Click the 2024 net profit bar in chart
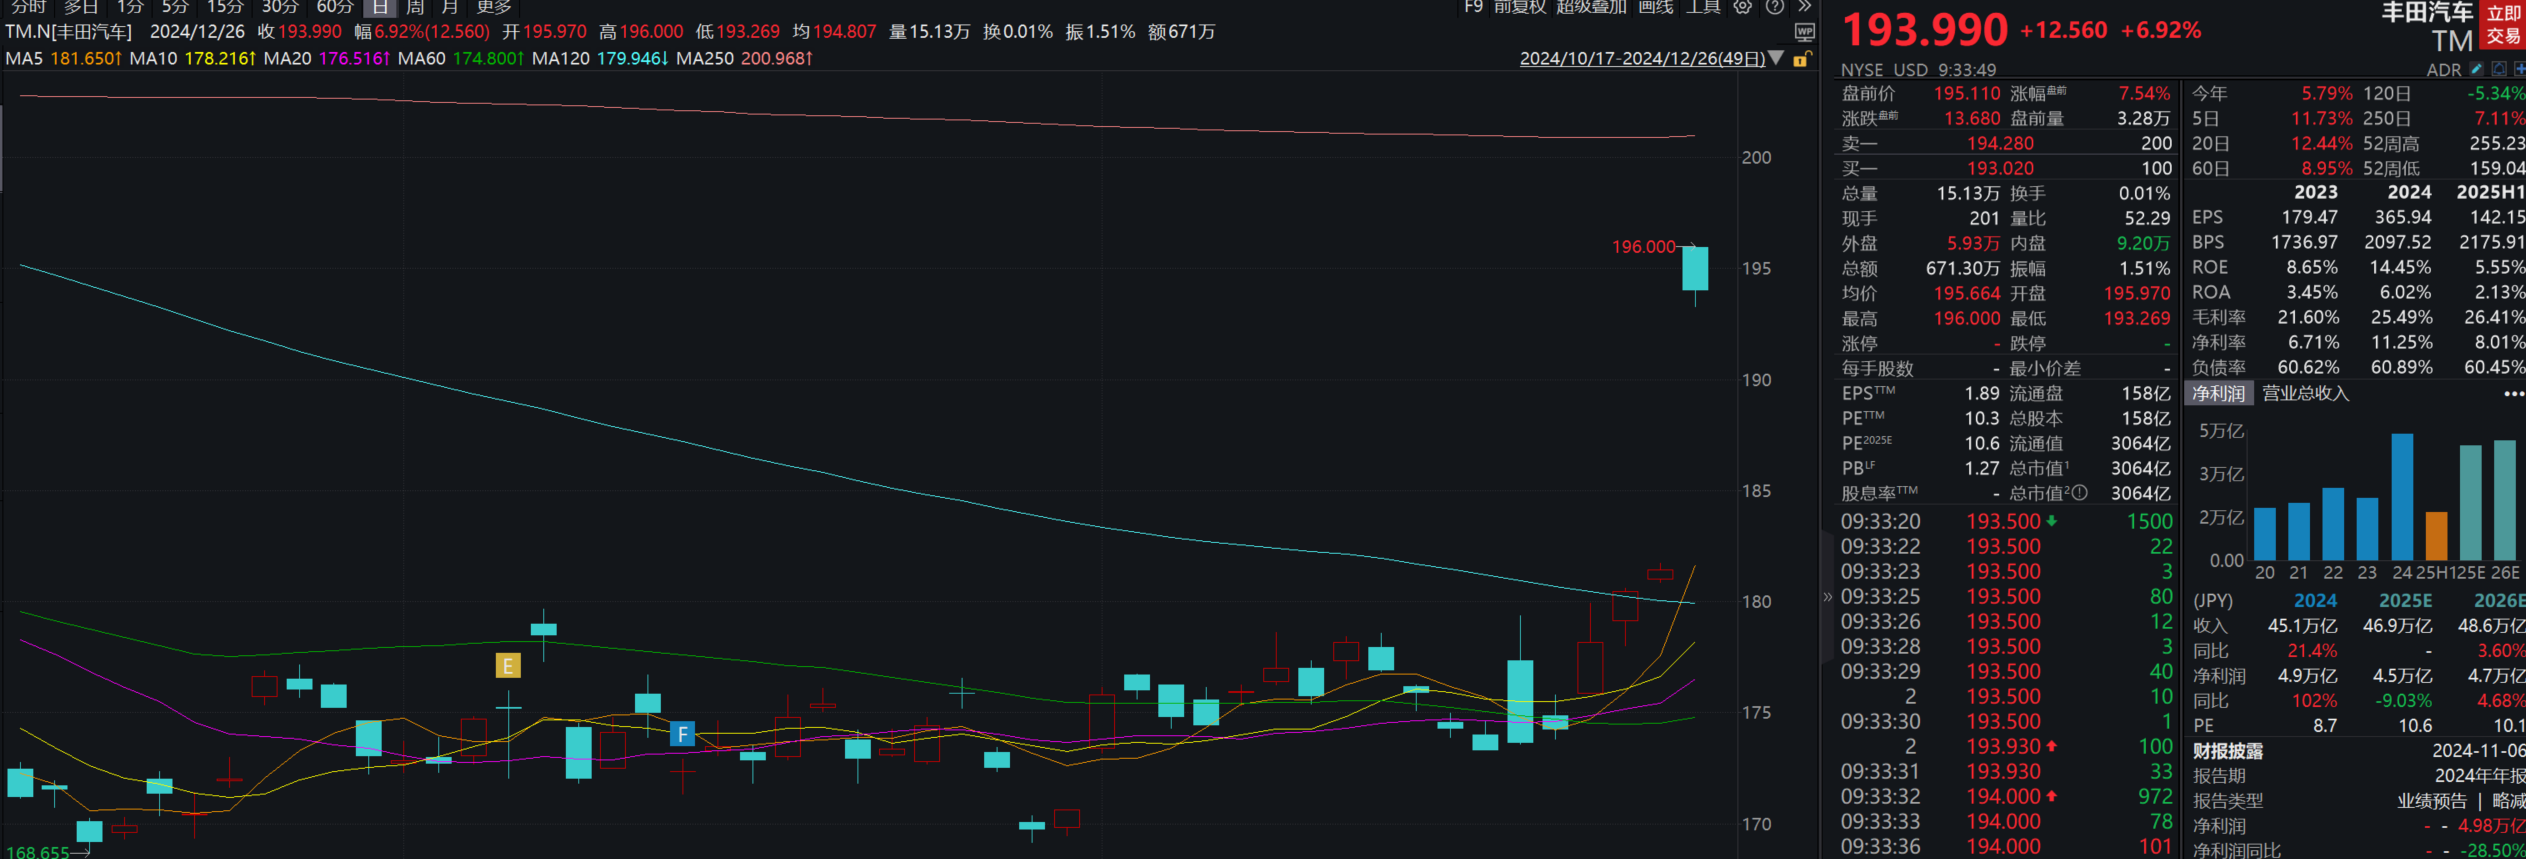 (x=2402, y=496)
